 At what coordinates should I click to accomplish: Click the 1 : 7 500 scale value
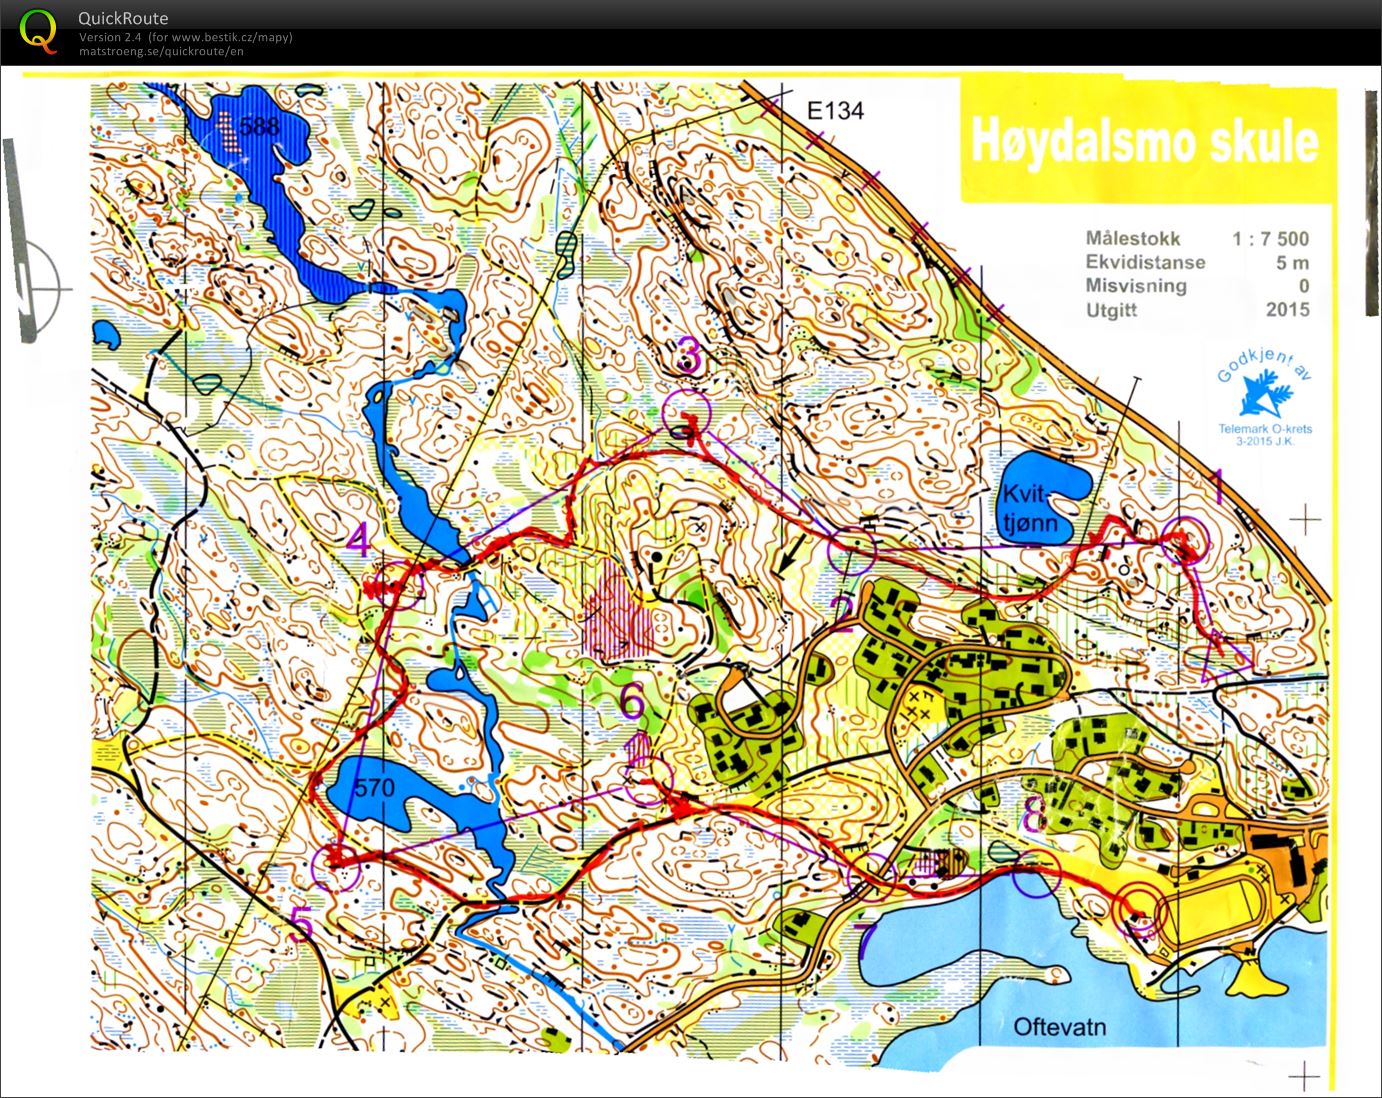[x=1270, y=238]
